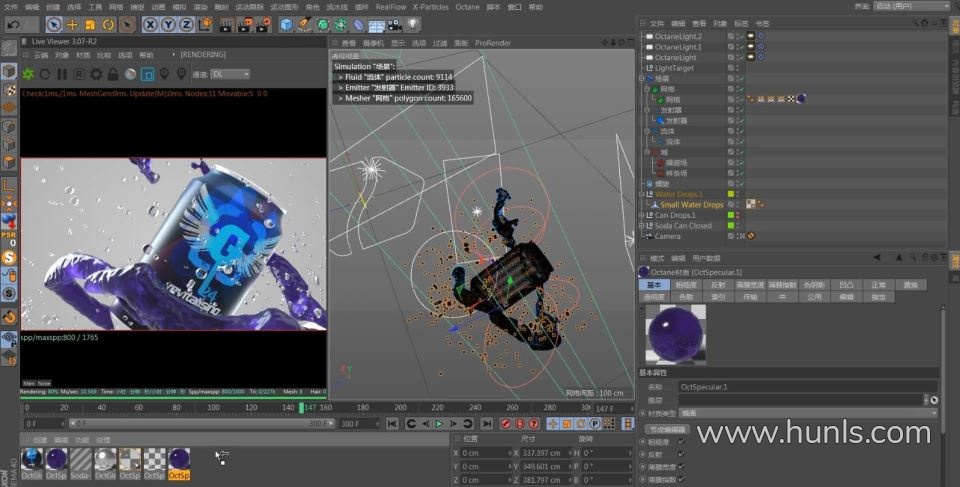Open Octane settings gear icon
The width and height of the screenshot is (960, 487).
[96, 74]
